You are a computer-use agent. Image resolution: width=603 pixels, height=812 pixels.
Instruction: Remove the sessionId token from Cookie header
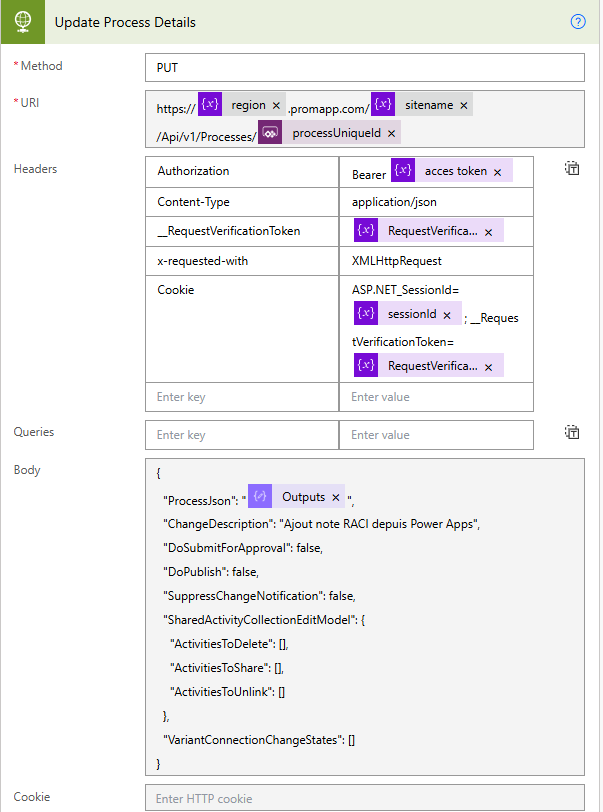pyautogui.click(x=447, y=314)
